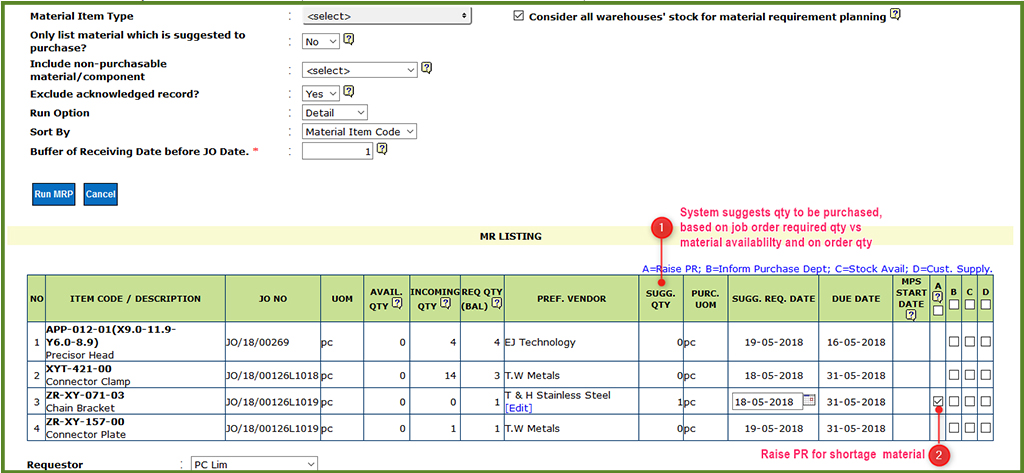Viewport: 1024px width, 473px height.
Task: Click the [Edit] link under T & H Stainless Steel
Action: [x=519, y=408]
